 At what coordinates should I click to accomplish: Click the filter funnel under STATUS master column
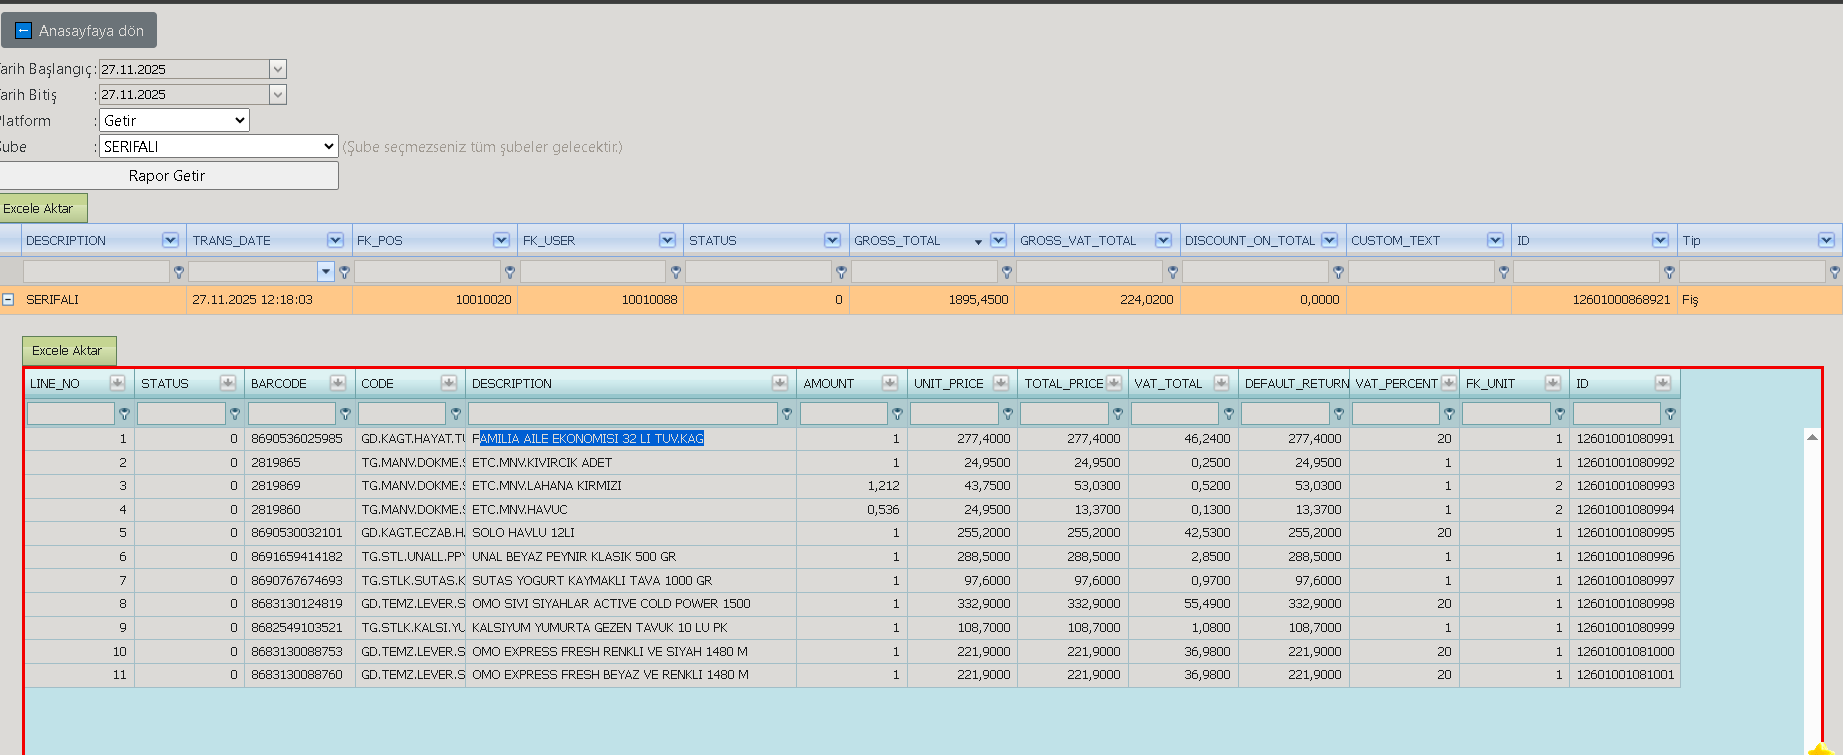(841, 272)
